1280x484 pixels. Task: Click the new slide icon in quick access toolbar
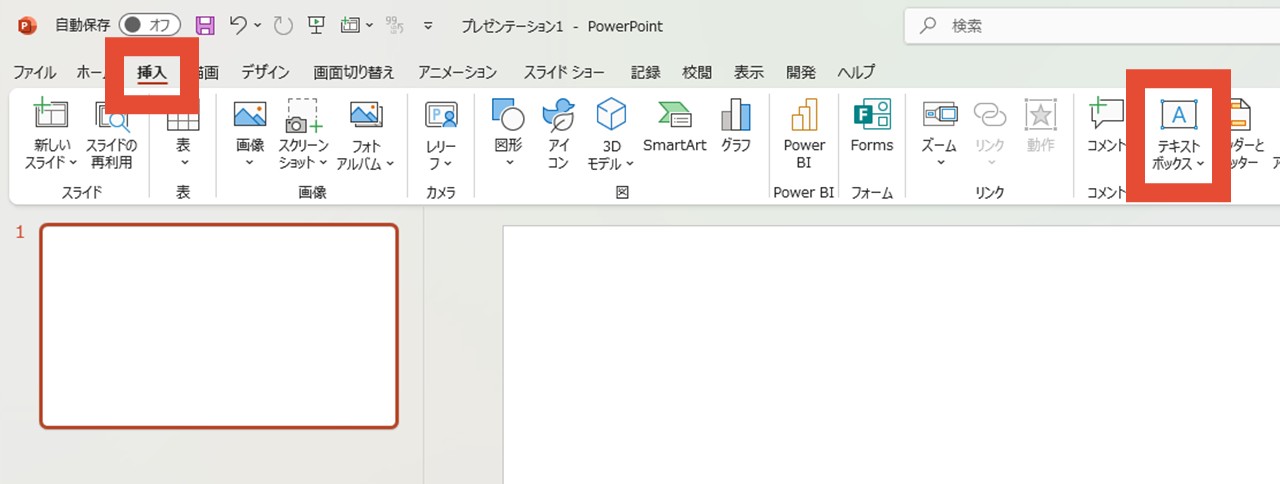(x=350, y=25)
